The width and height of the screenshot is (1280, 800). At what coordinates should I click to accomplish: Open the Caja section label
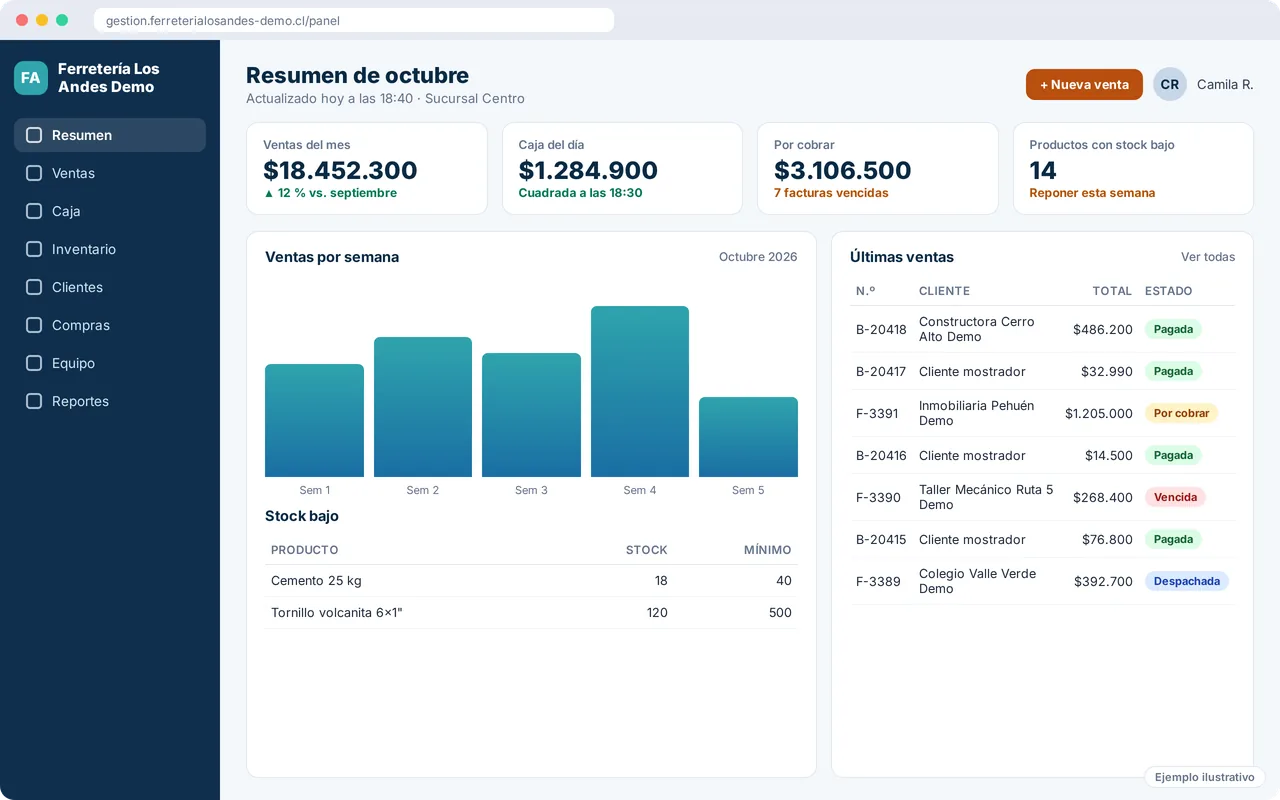[x=66, y=211]
